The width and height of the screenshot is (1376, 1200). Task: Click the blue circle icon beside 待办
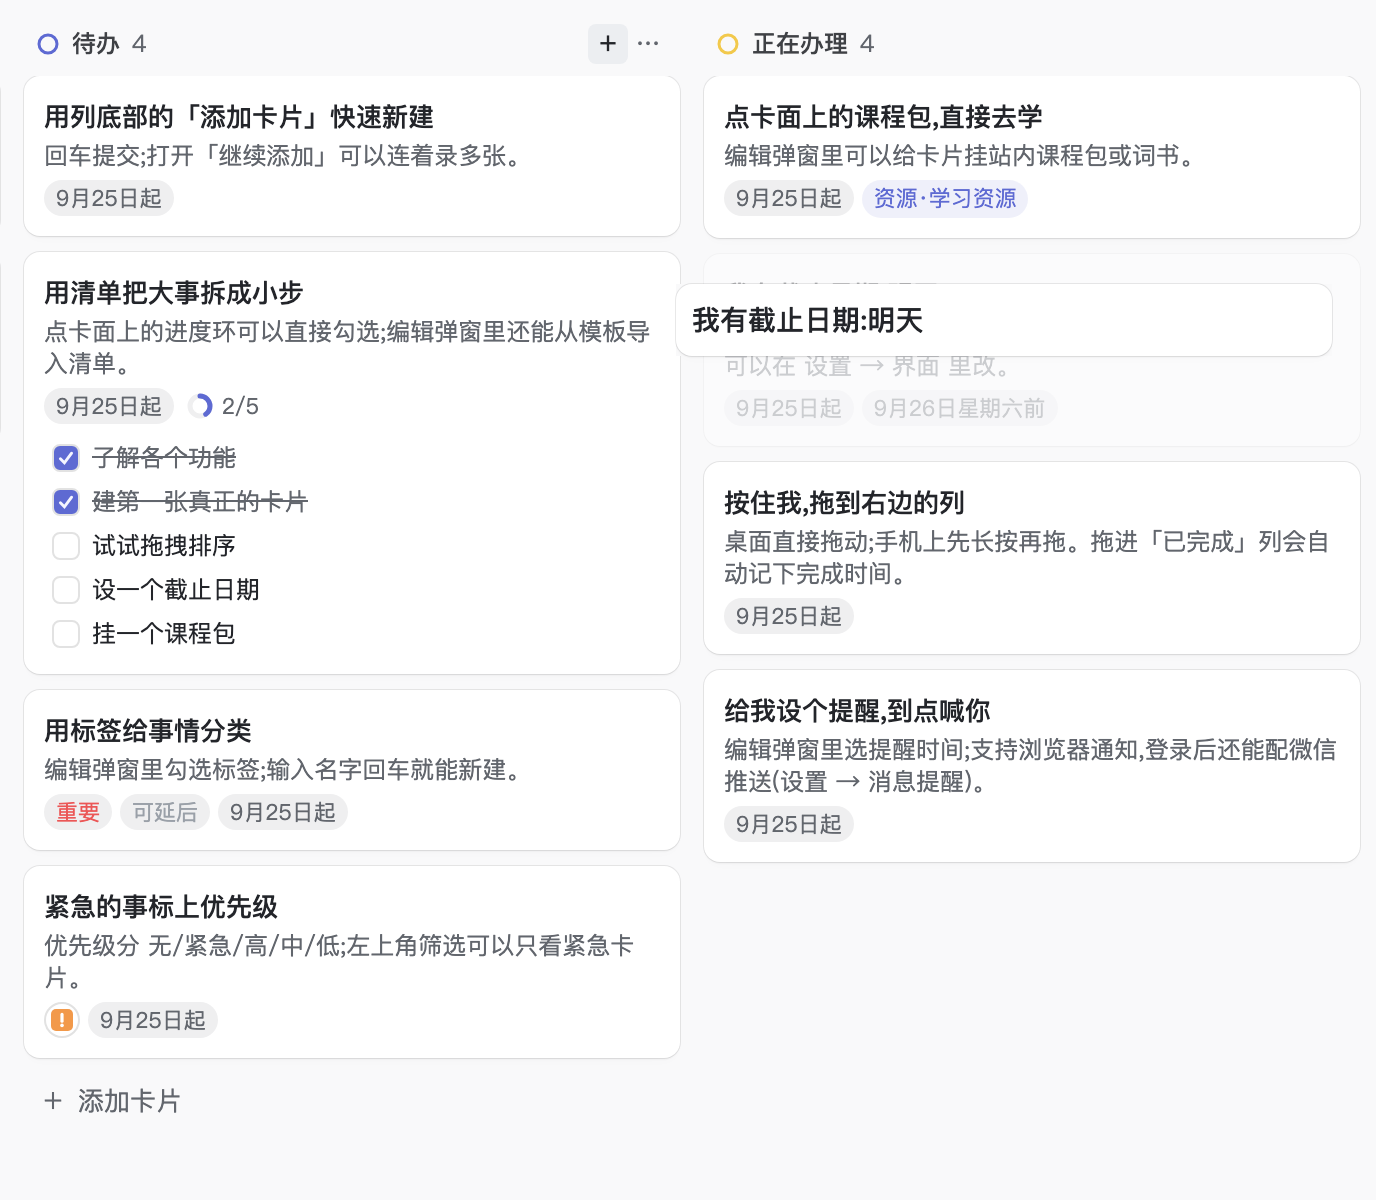pyautogui.click(x=48, y=44)
